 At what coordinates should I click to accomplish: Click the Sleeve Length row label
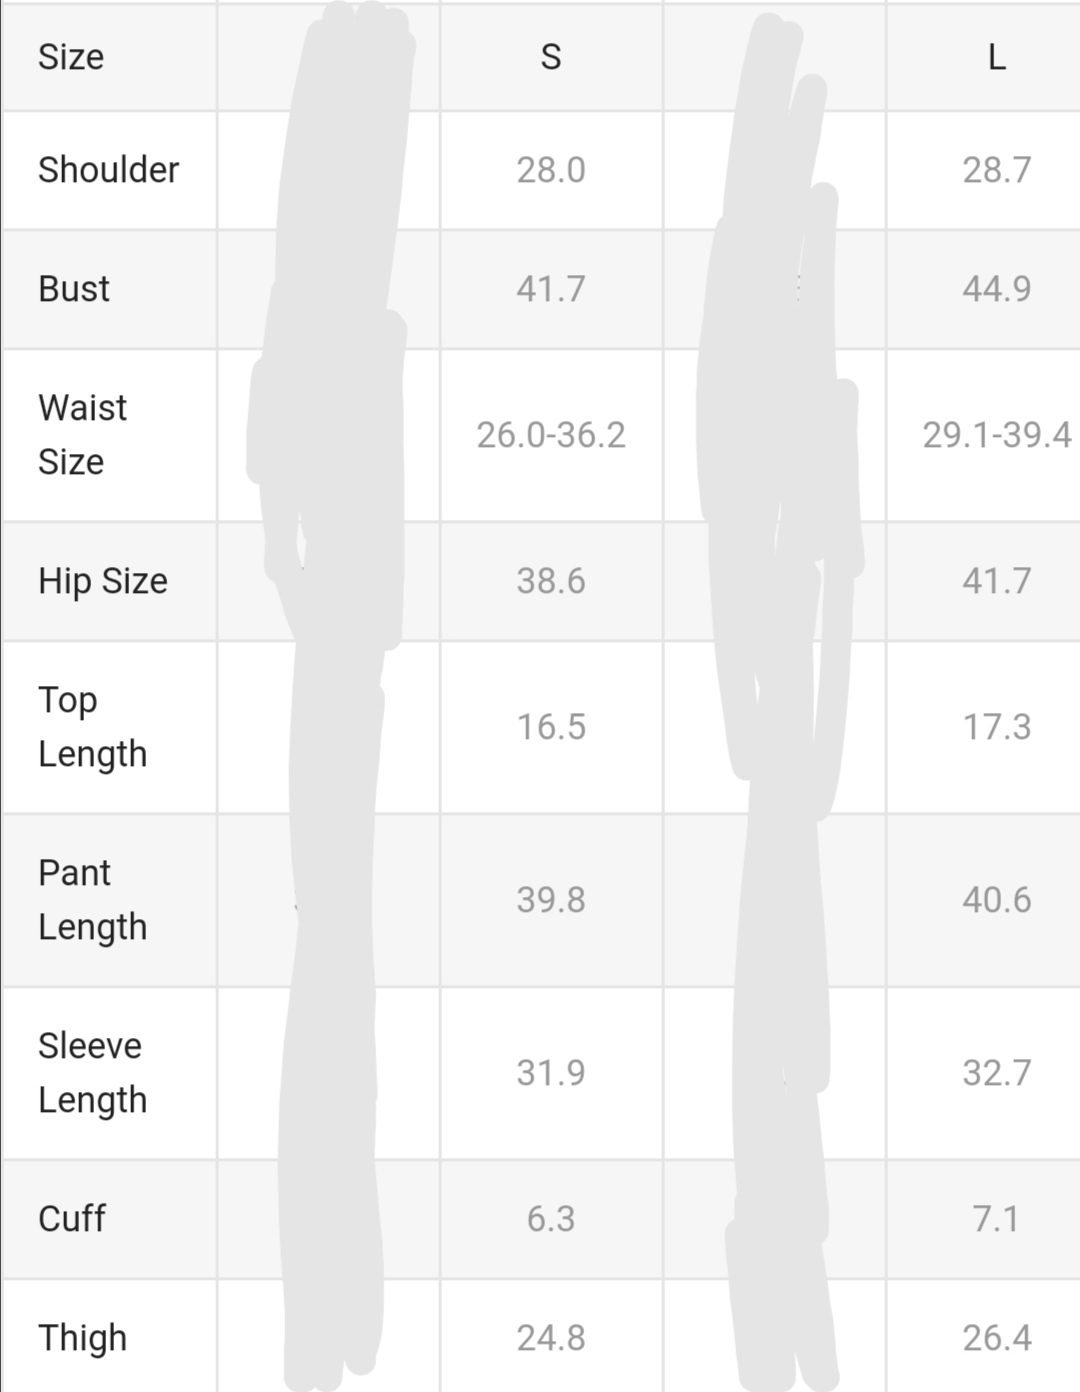tap(92, 1073)
